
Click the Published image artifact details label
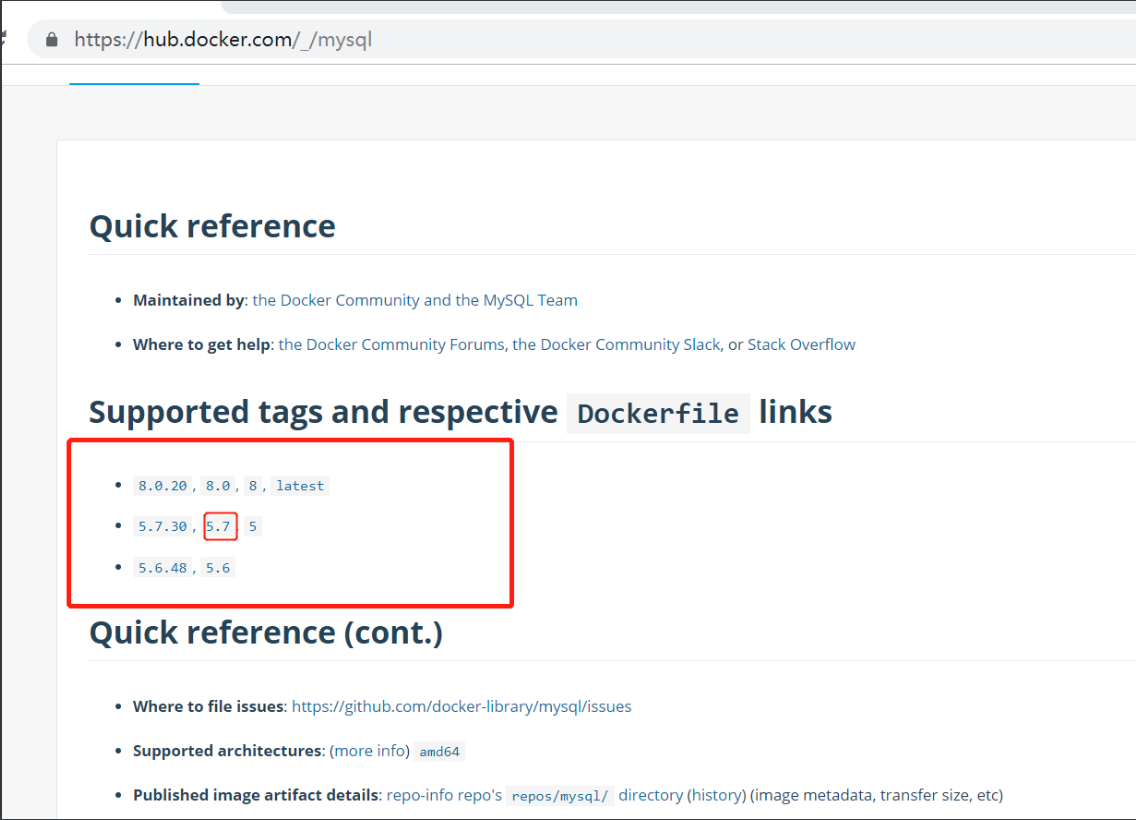point(256,795)
